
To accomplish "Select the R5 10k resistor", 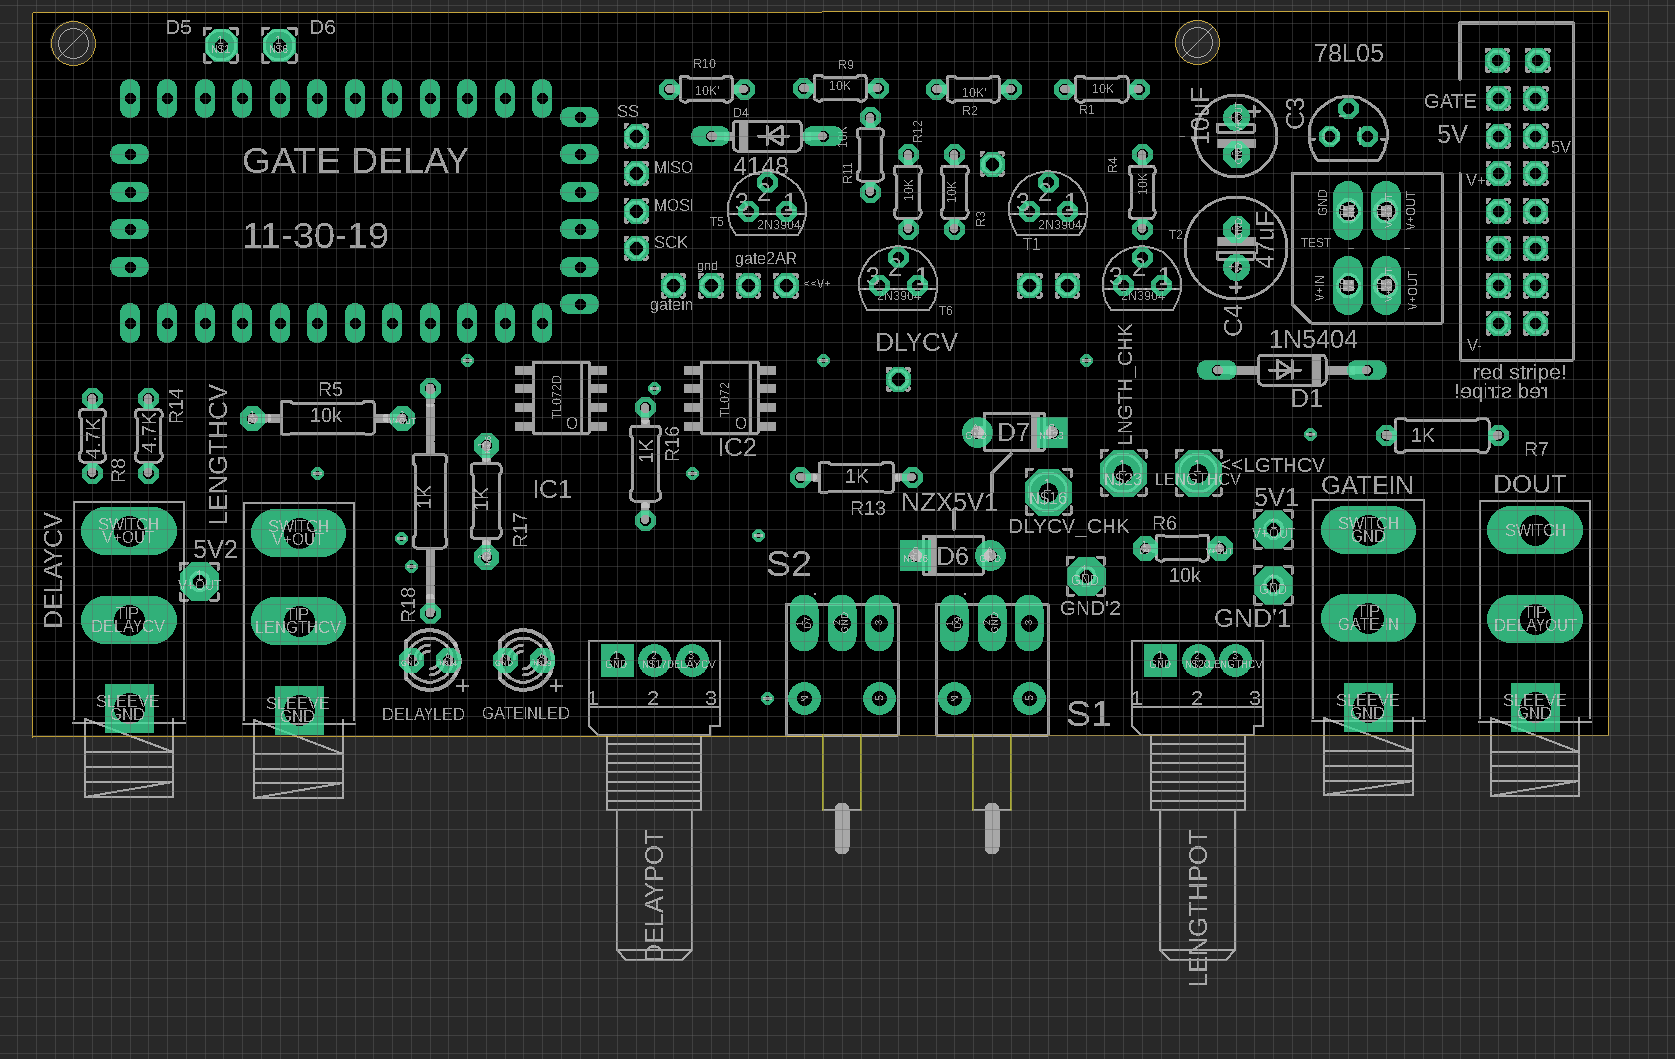I will point(327,417).
